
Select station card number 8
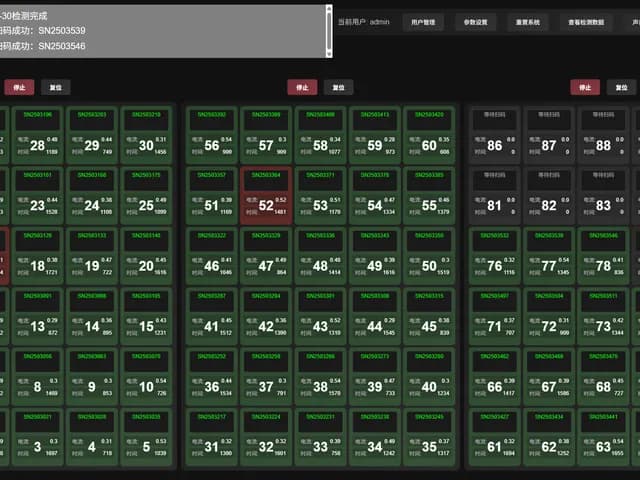click(38, 377)
